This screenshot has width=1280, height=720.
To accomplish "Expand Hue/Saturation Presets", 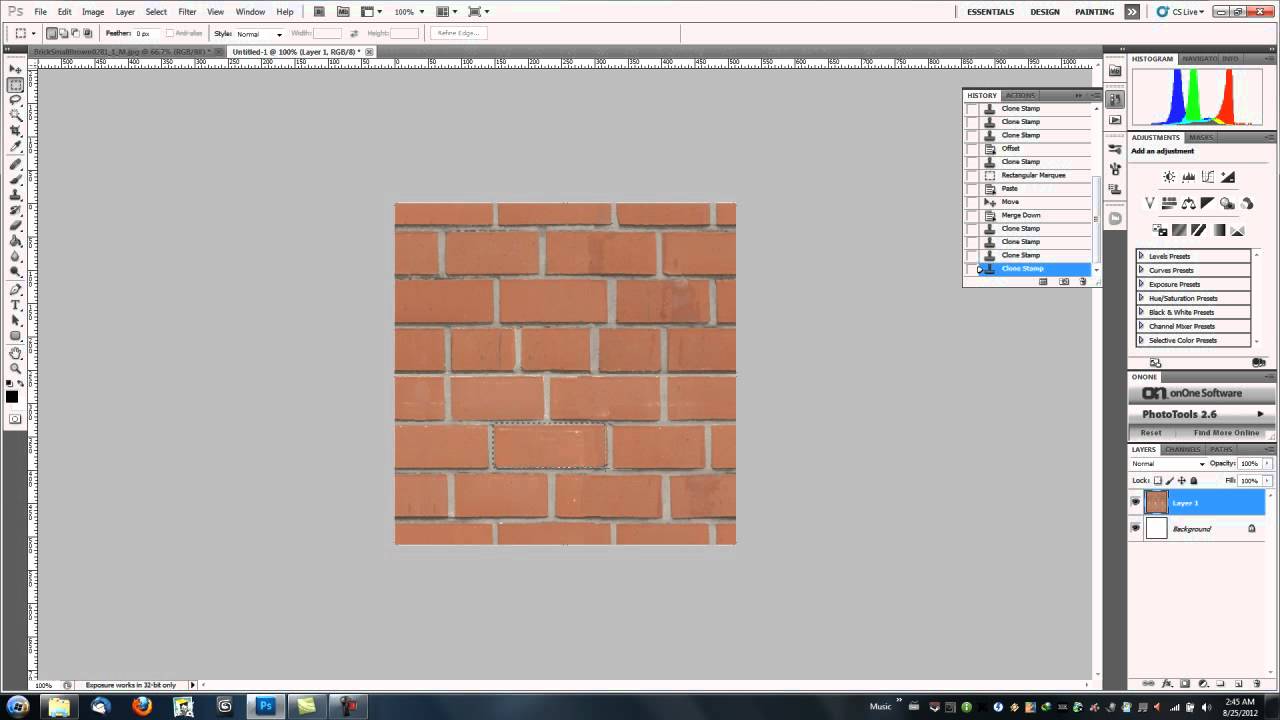I will click(1141, 298).
